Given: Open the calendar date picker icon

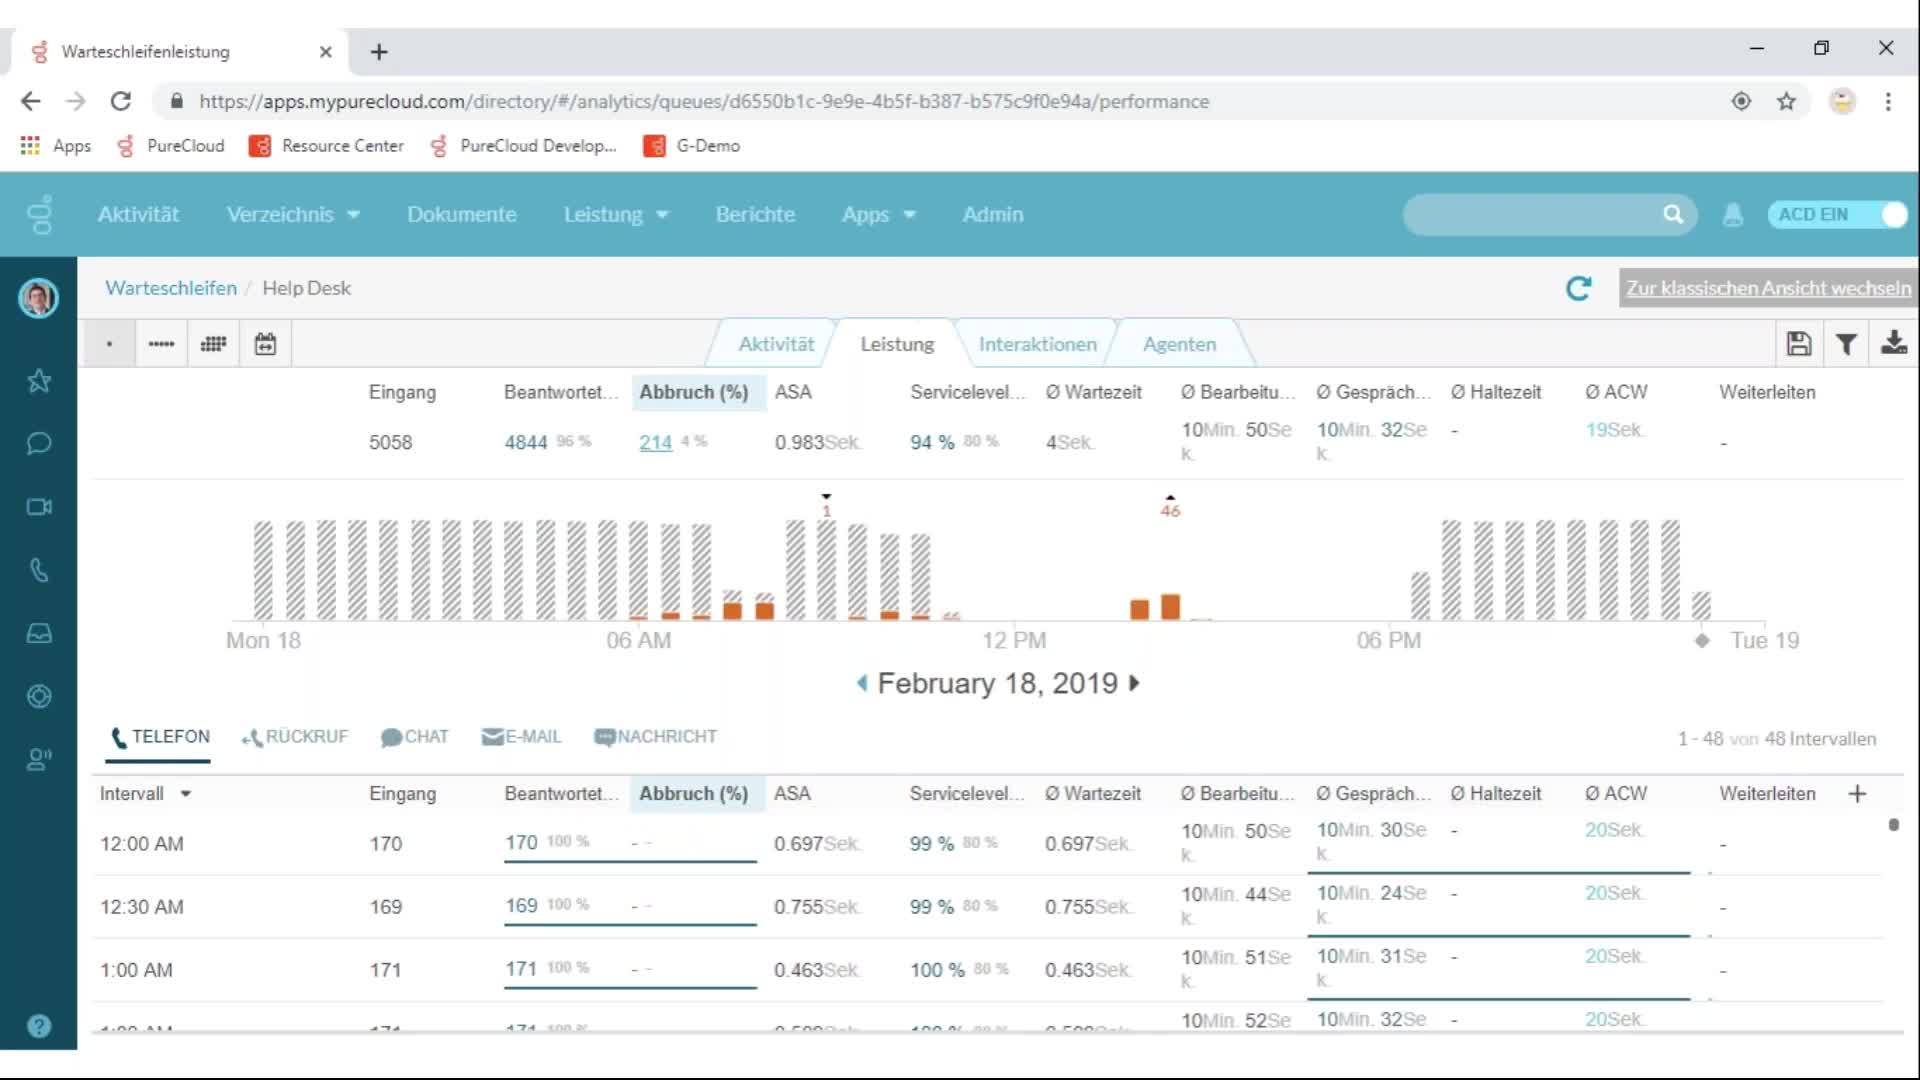Looking at the screenshot, I should click(265, 344).
